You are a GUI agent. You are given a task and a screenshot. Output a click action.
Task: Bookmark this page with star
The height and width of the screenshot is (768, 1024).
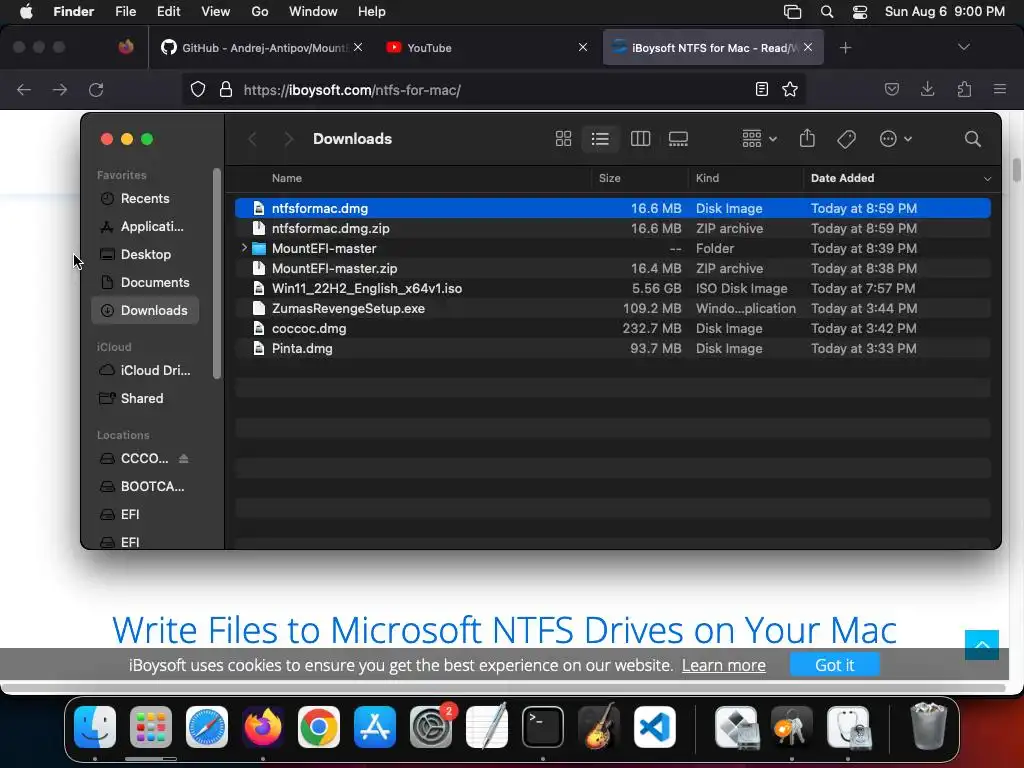790,89
